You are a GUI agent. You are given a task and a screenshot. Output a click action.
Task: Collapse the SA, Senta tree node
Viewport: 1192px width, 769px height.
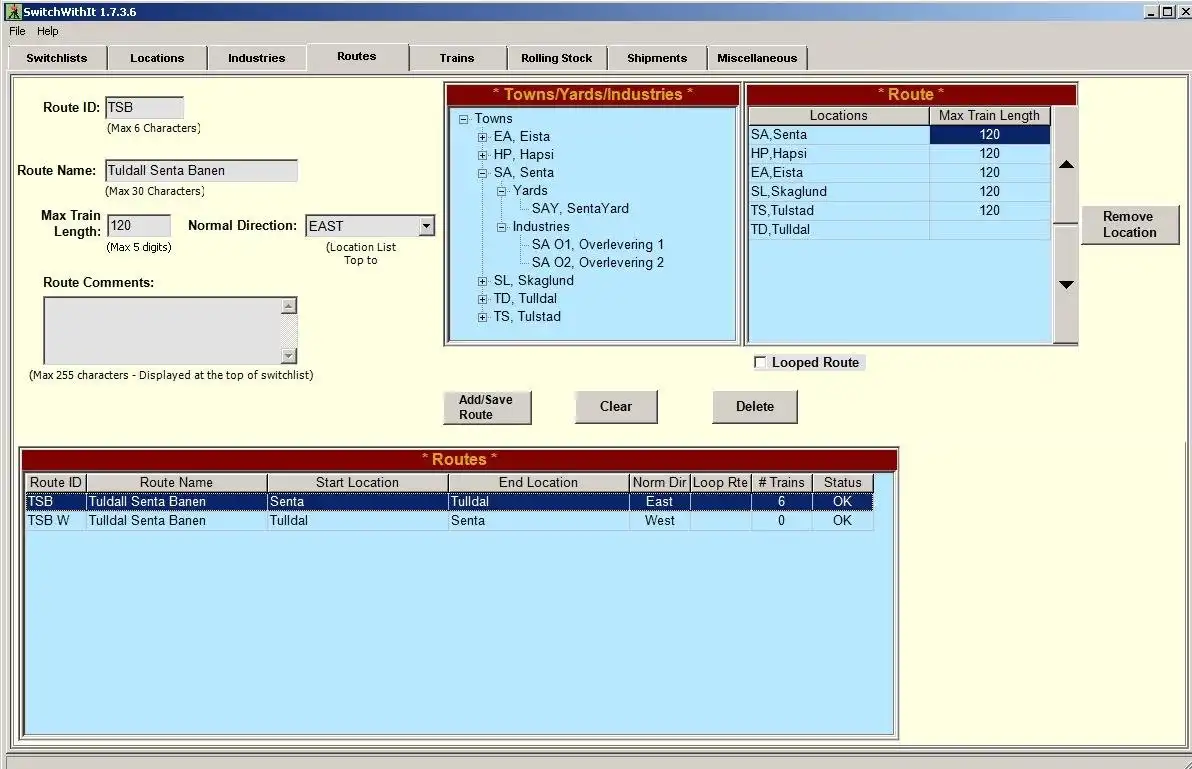[x=483, y=172]
